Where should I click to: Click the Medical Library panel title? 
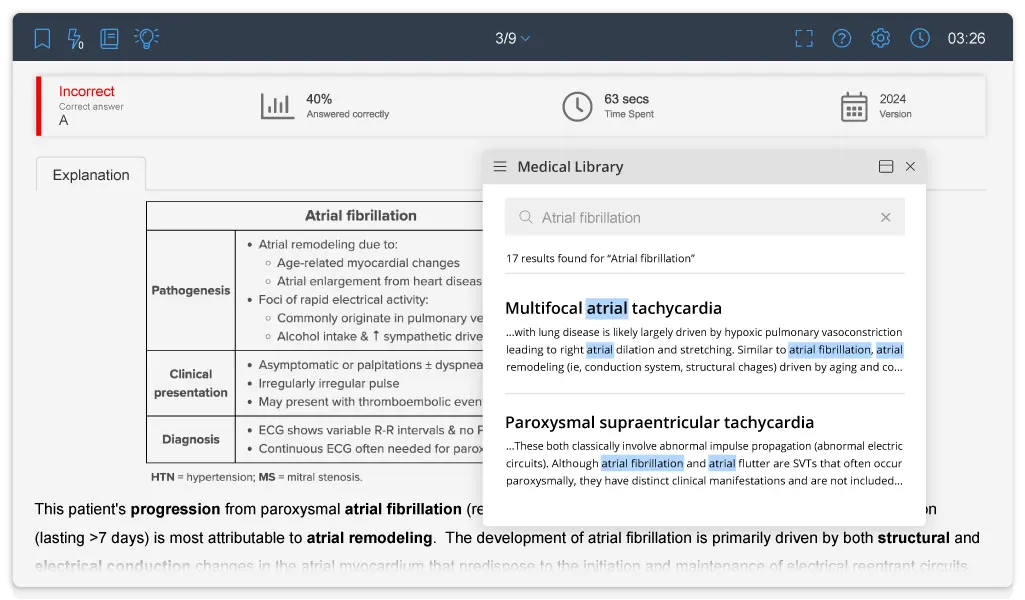click(570, 167)
